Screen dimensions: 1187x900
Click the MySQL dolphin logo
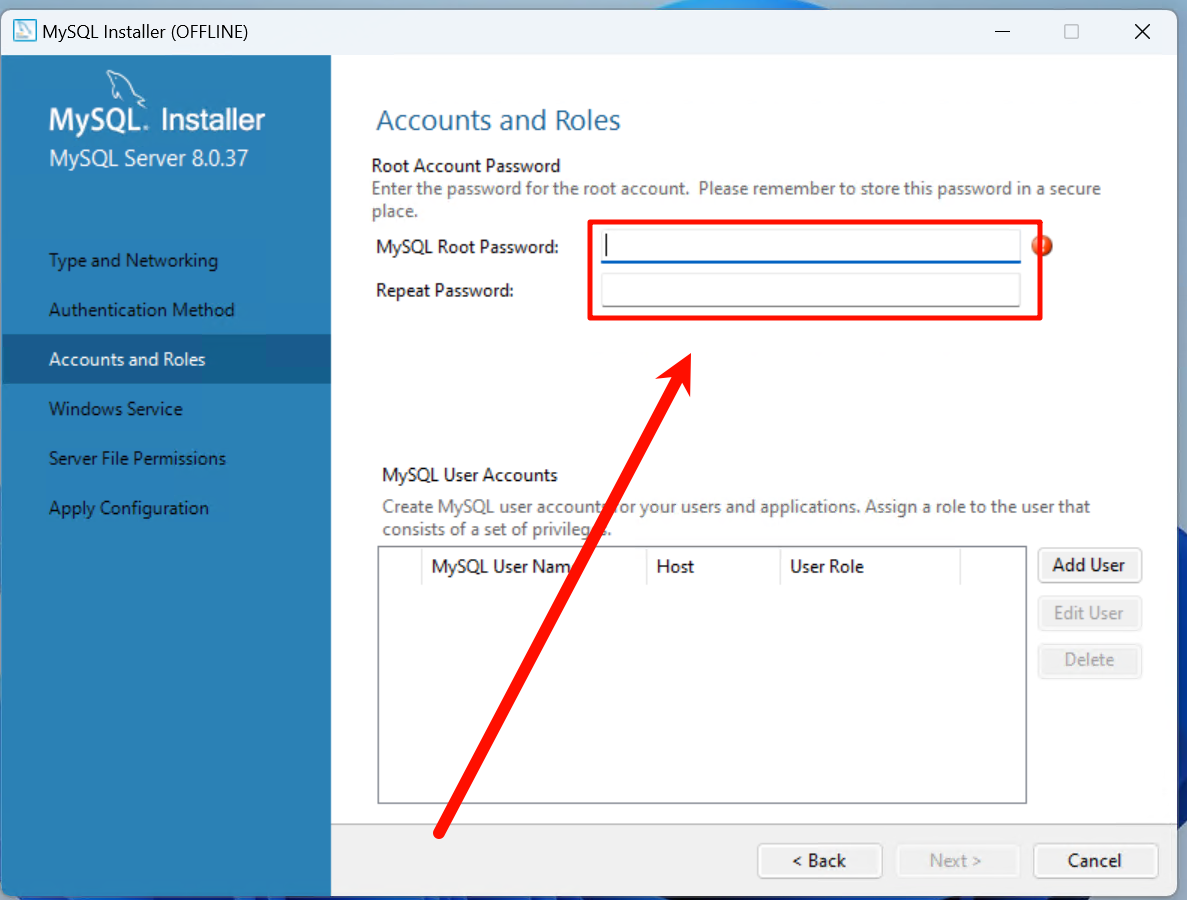coord(126,89)
